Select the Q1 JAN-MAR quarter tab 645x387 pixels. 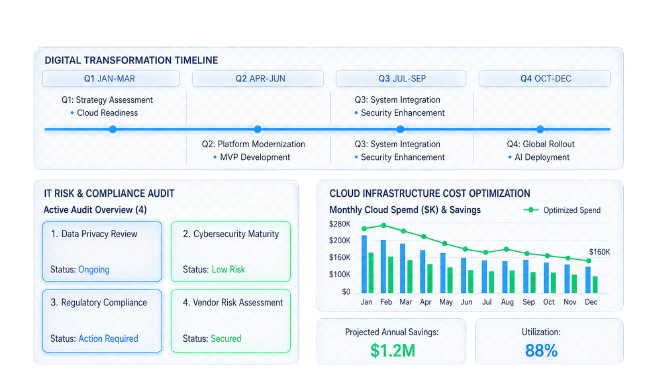[x=111, y=79]
